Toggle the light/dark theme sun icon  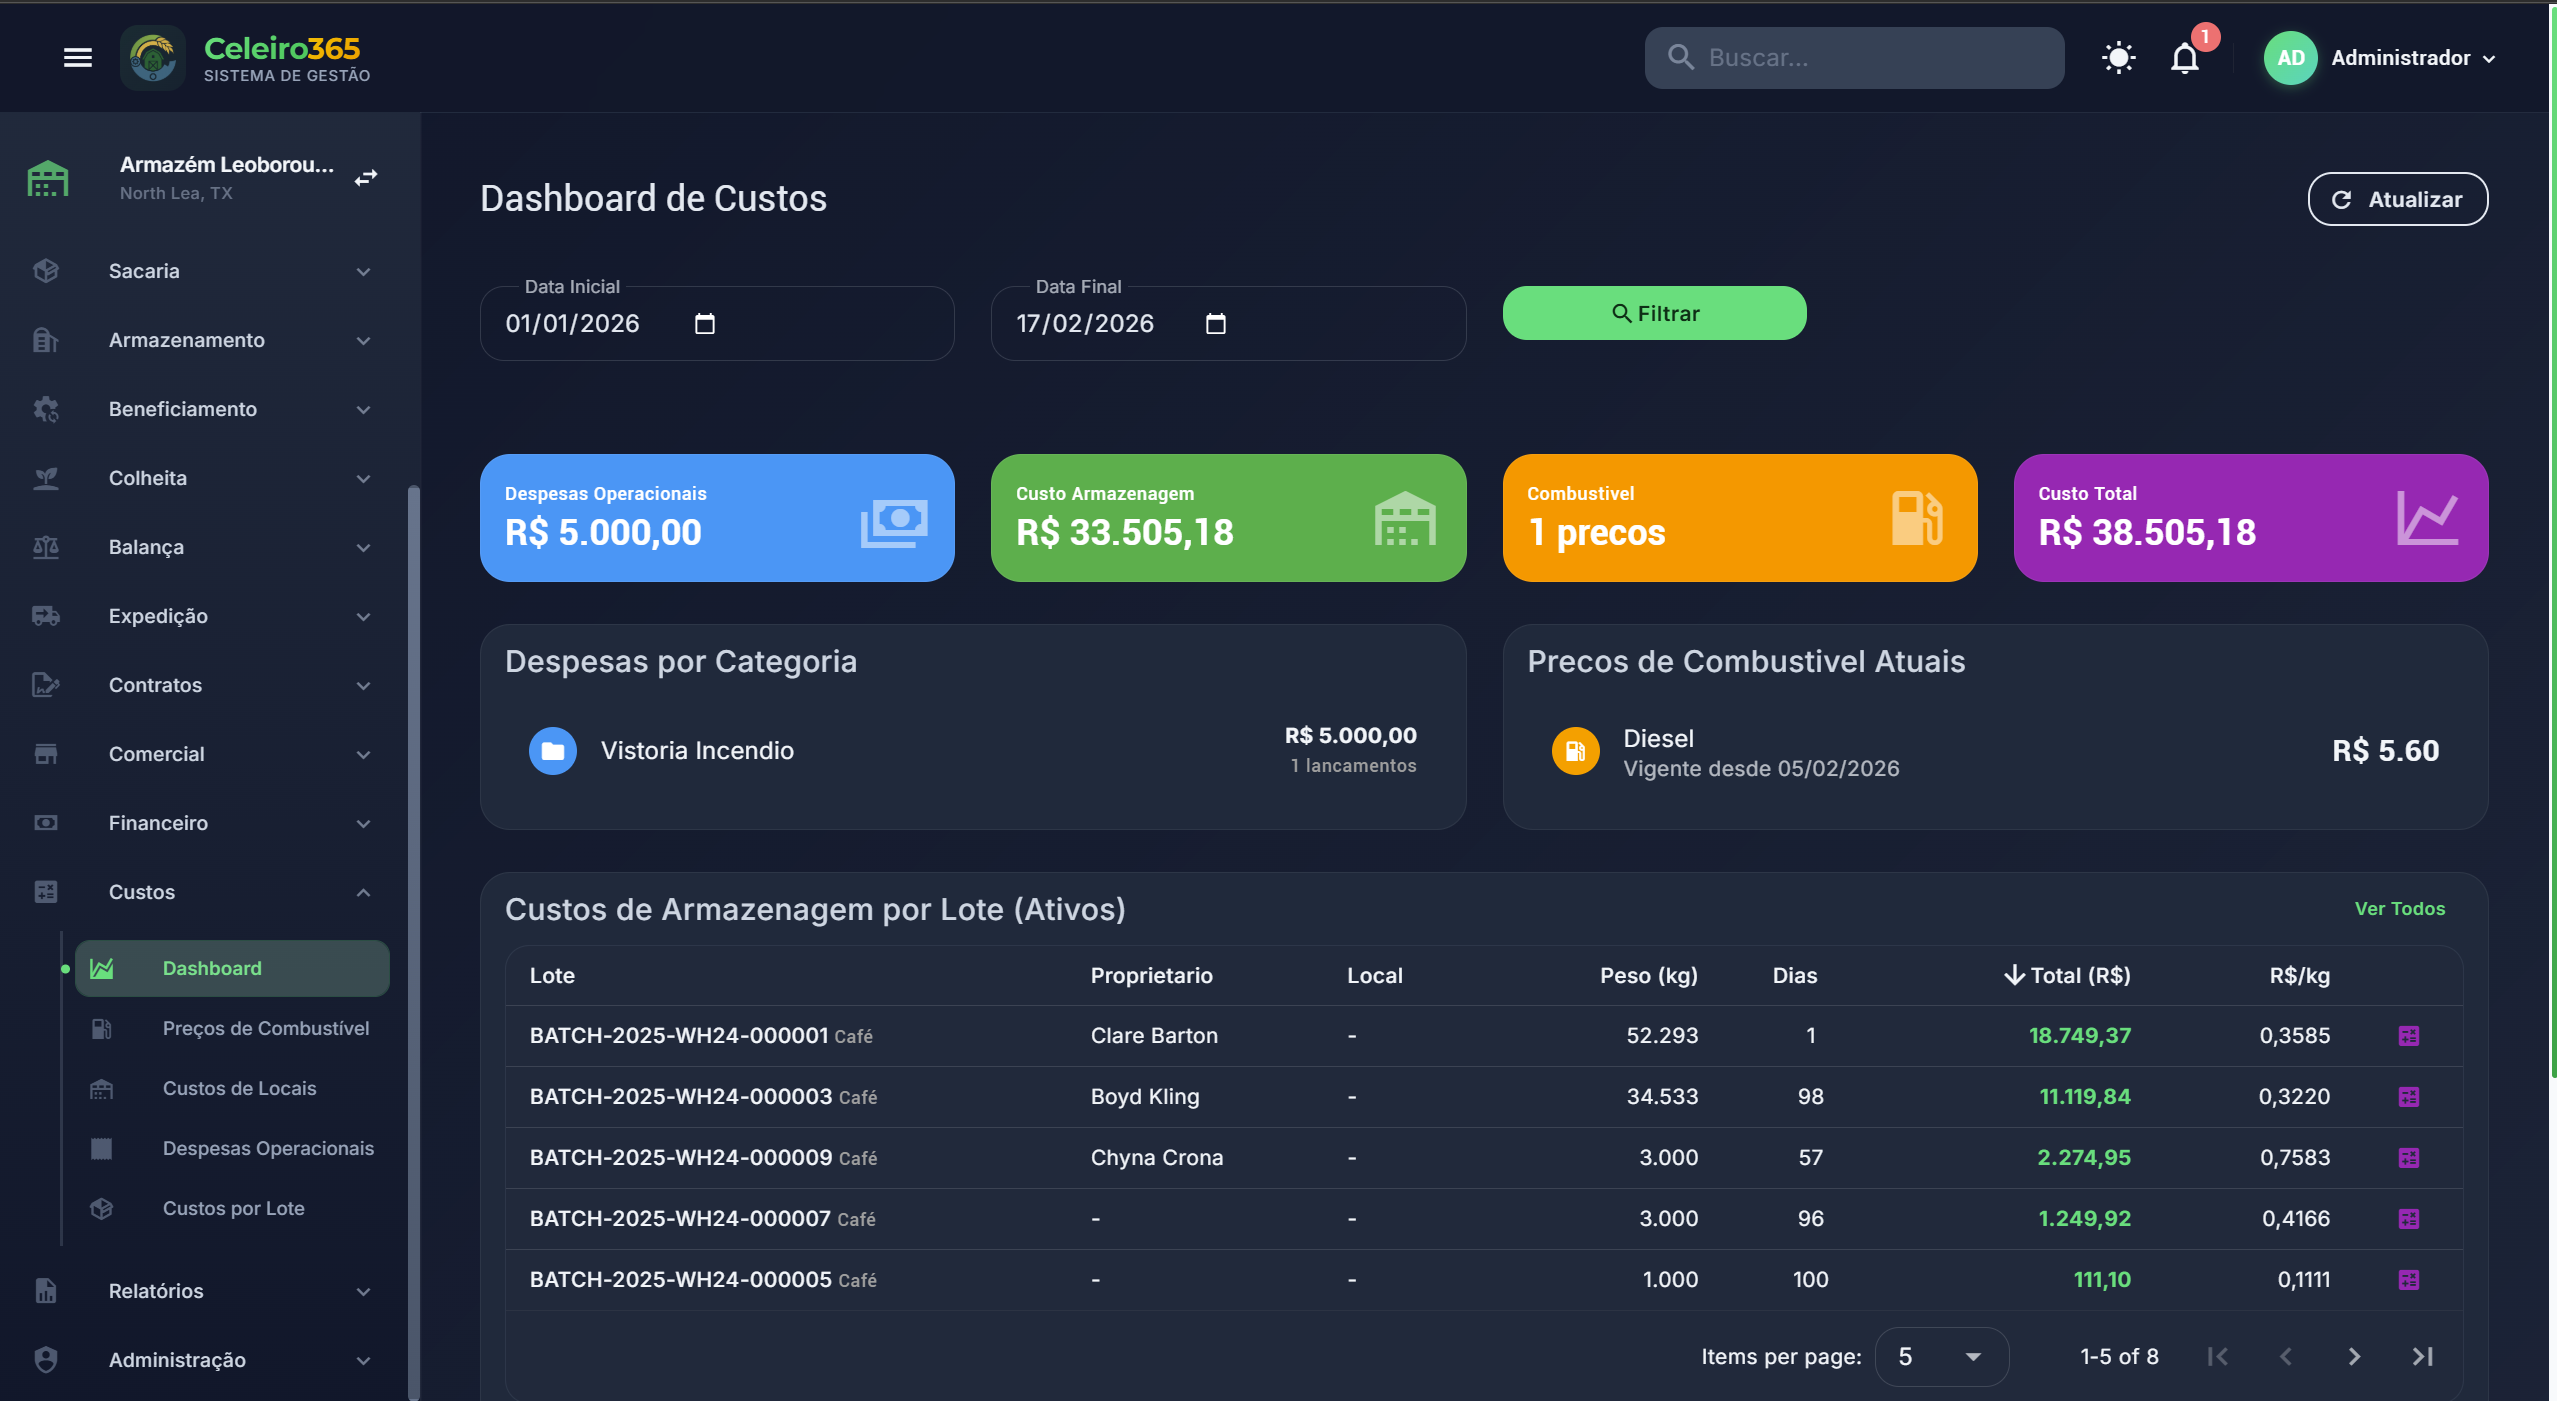tap(2118, 58)
